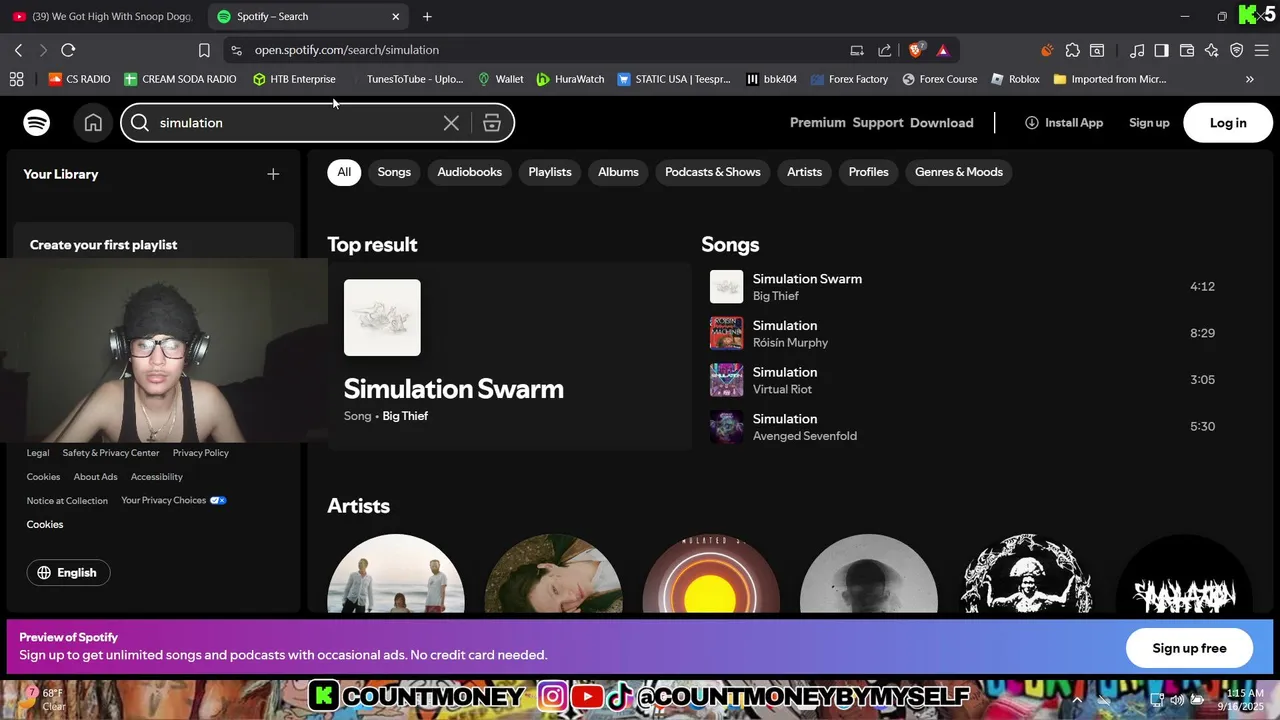Open the CS RADIO bookmark
1280x720 pixels.
(79, 79)
